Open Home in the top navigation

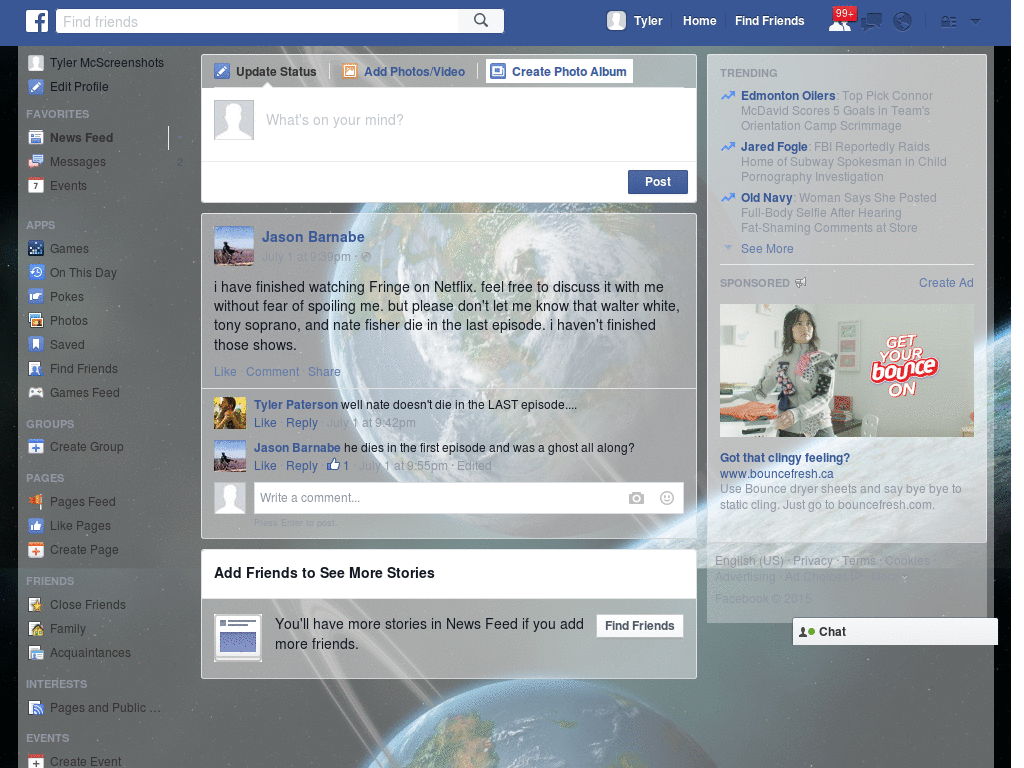(x=699, y=21)
